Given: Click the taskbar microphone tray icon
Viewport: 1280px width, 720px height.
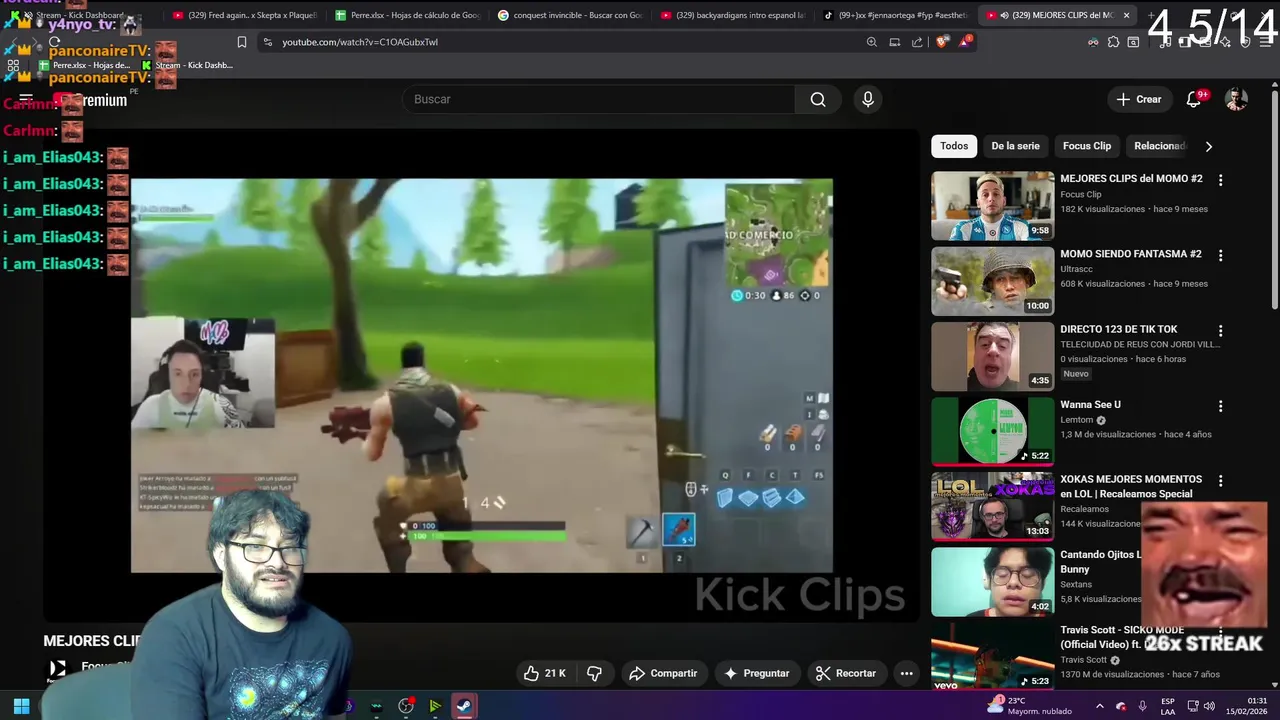Looking at the screenshot, I should click(1142, 706).
